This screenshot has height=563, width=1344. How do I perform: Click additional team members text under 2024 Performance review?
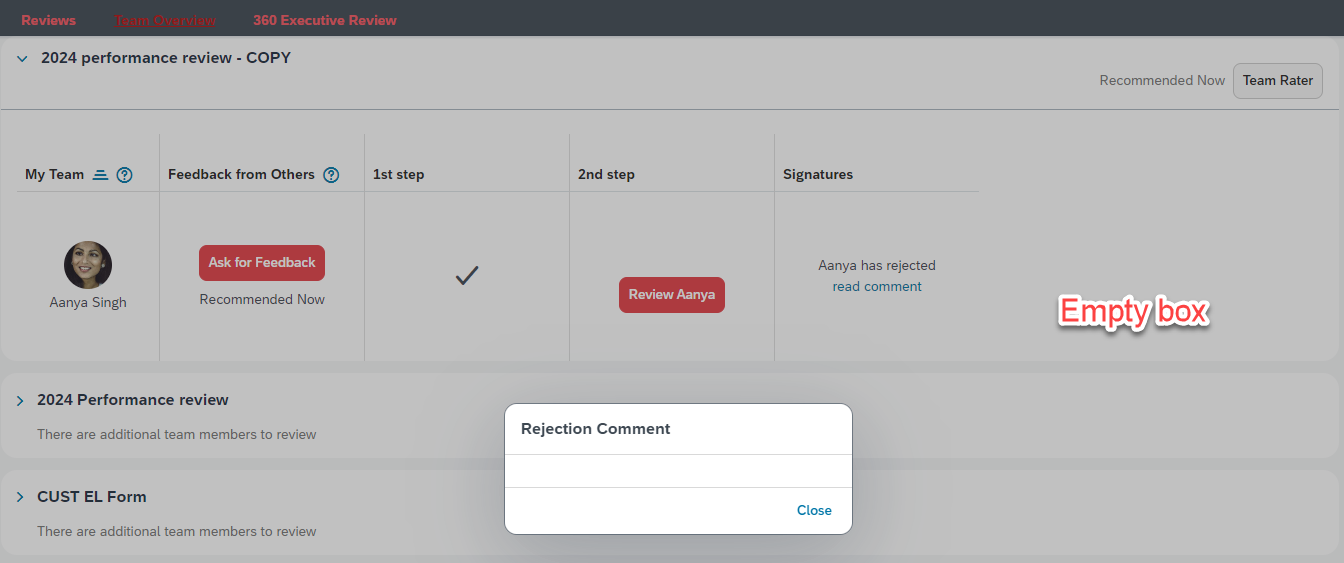pos(177,435)
